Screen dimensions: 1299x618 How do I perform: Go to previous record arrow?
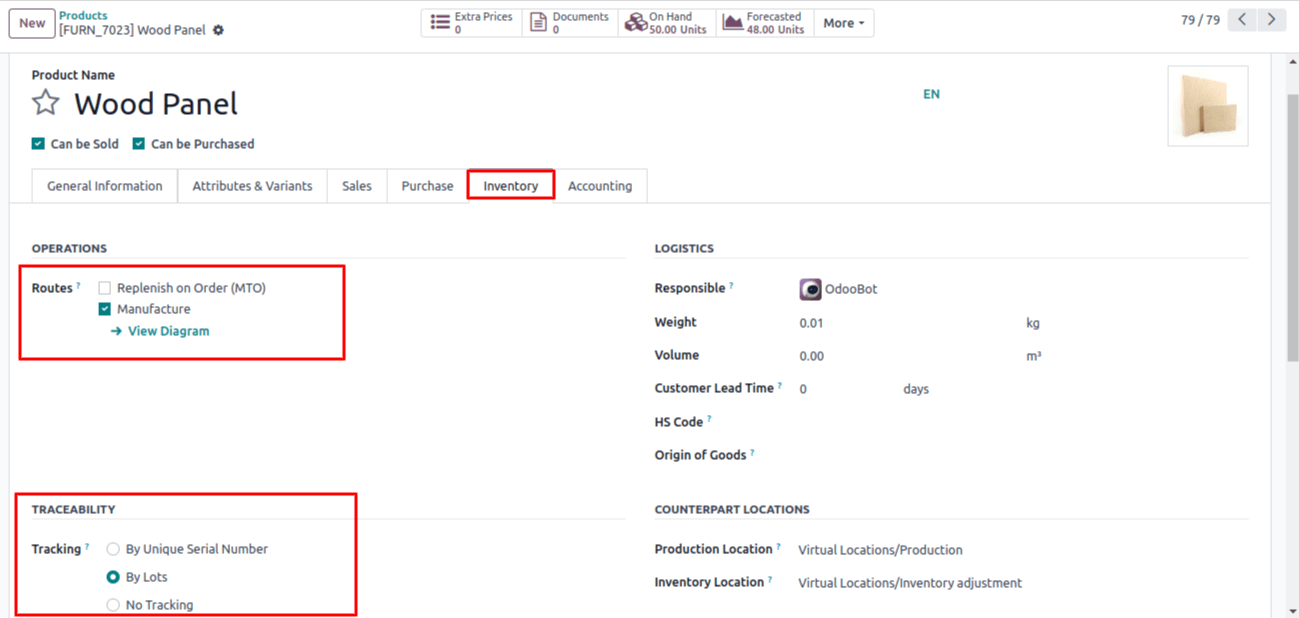pos(1242,20)
